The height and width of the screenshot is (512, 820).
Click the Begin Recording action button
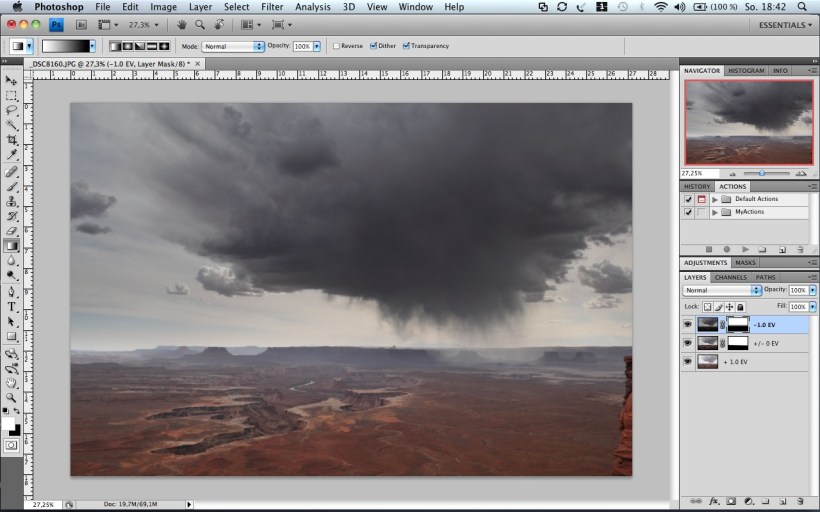(727, 249)
